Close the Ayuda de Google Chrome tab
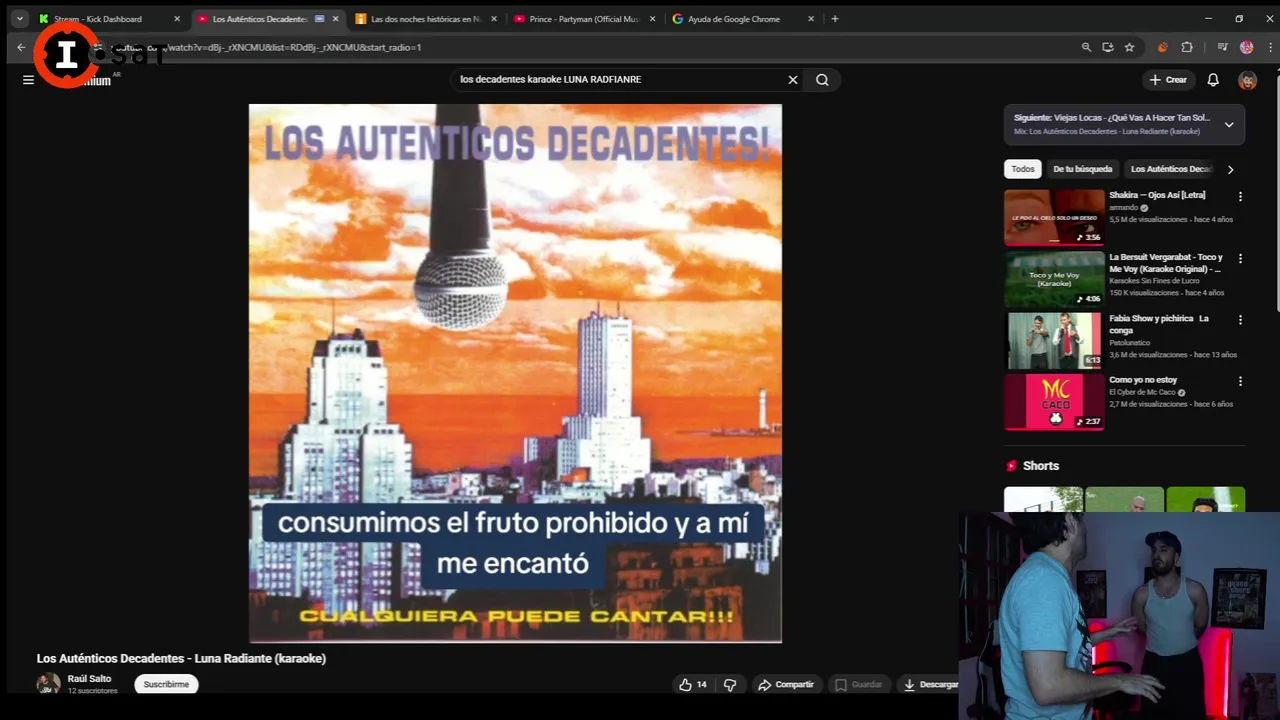This screenshot has height=720, width=1280. coord(811,19)
